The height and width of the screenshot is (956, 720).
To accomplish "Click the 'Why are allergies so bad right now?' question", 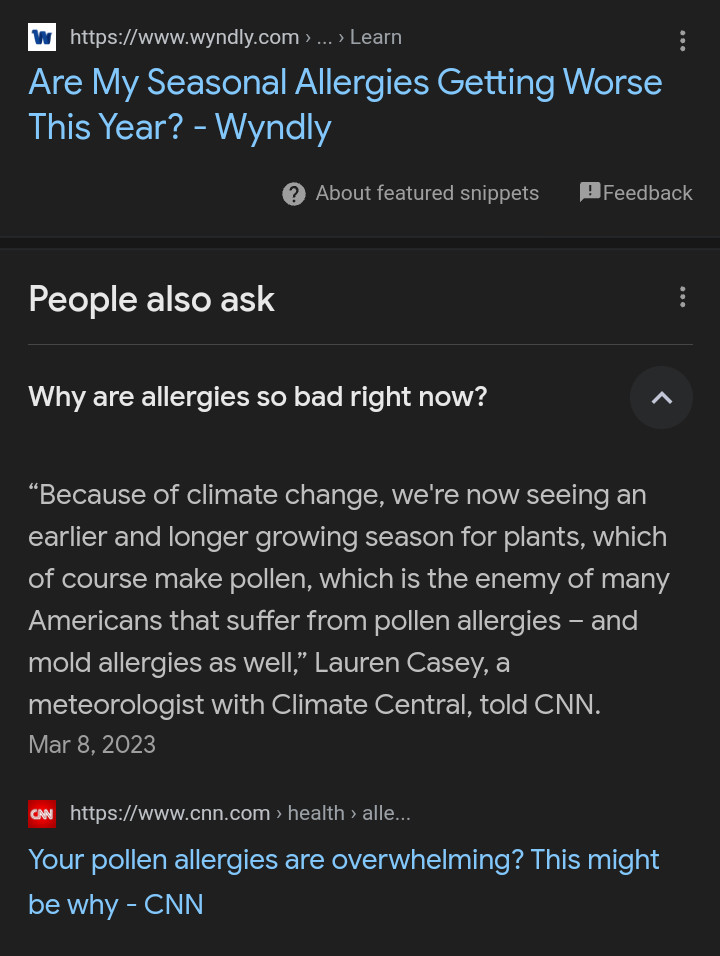I will 258,397.
